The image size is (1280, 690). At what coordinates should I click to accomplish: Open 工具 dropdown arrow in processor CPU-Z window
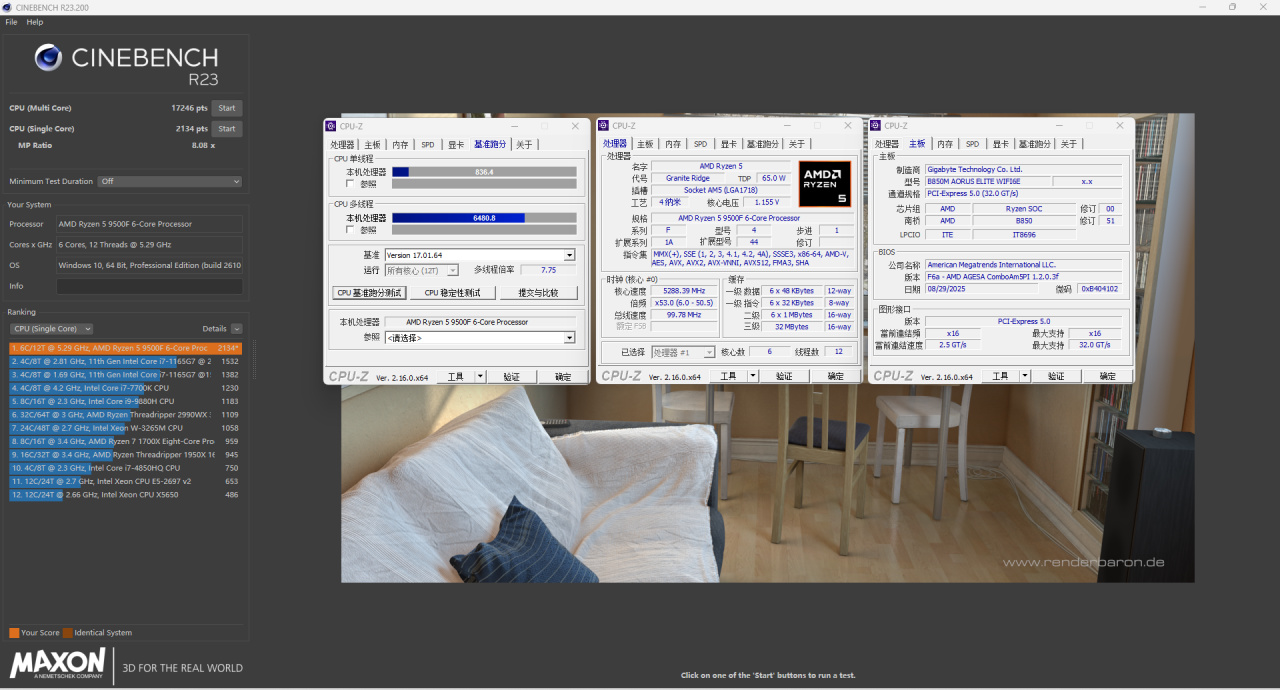pos(752,376)
